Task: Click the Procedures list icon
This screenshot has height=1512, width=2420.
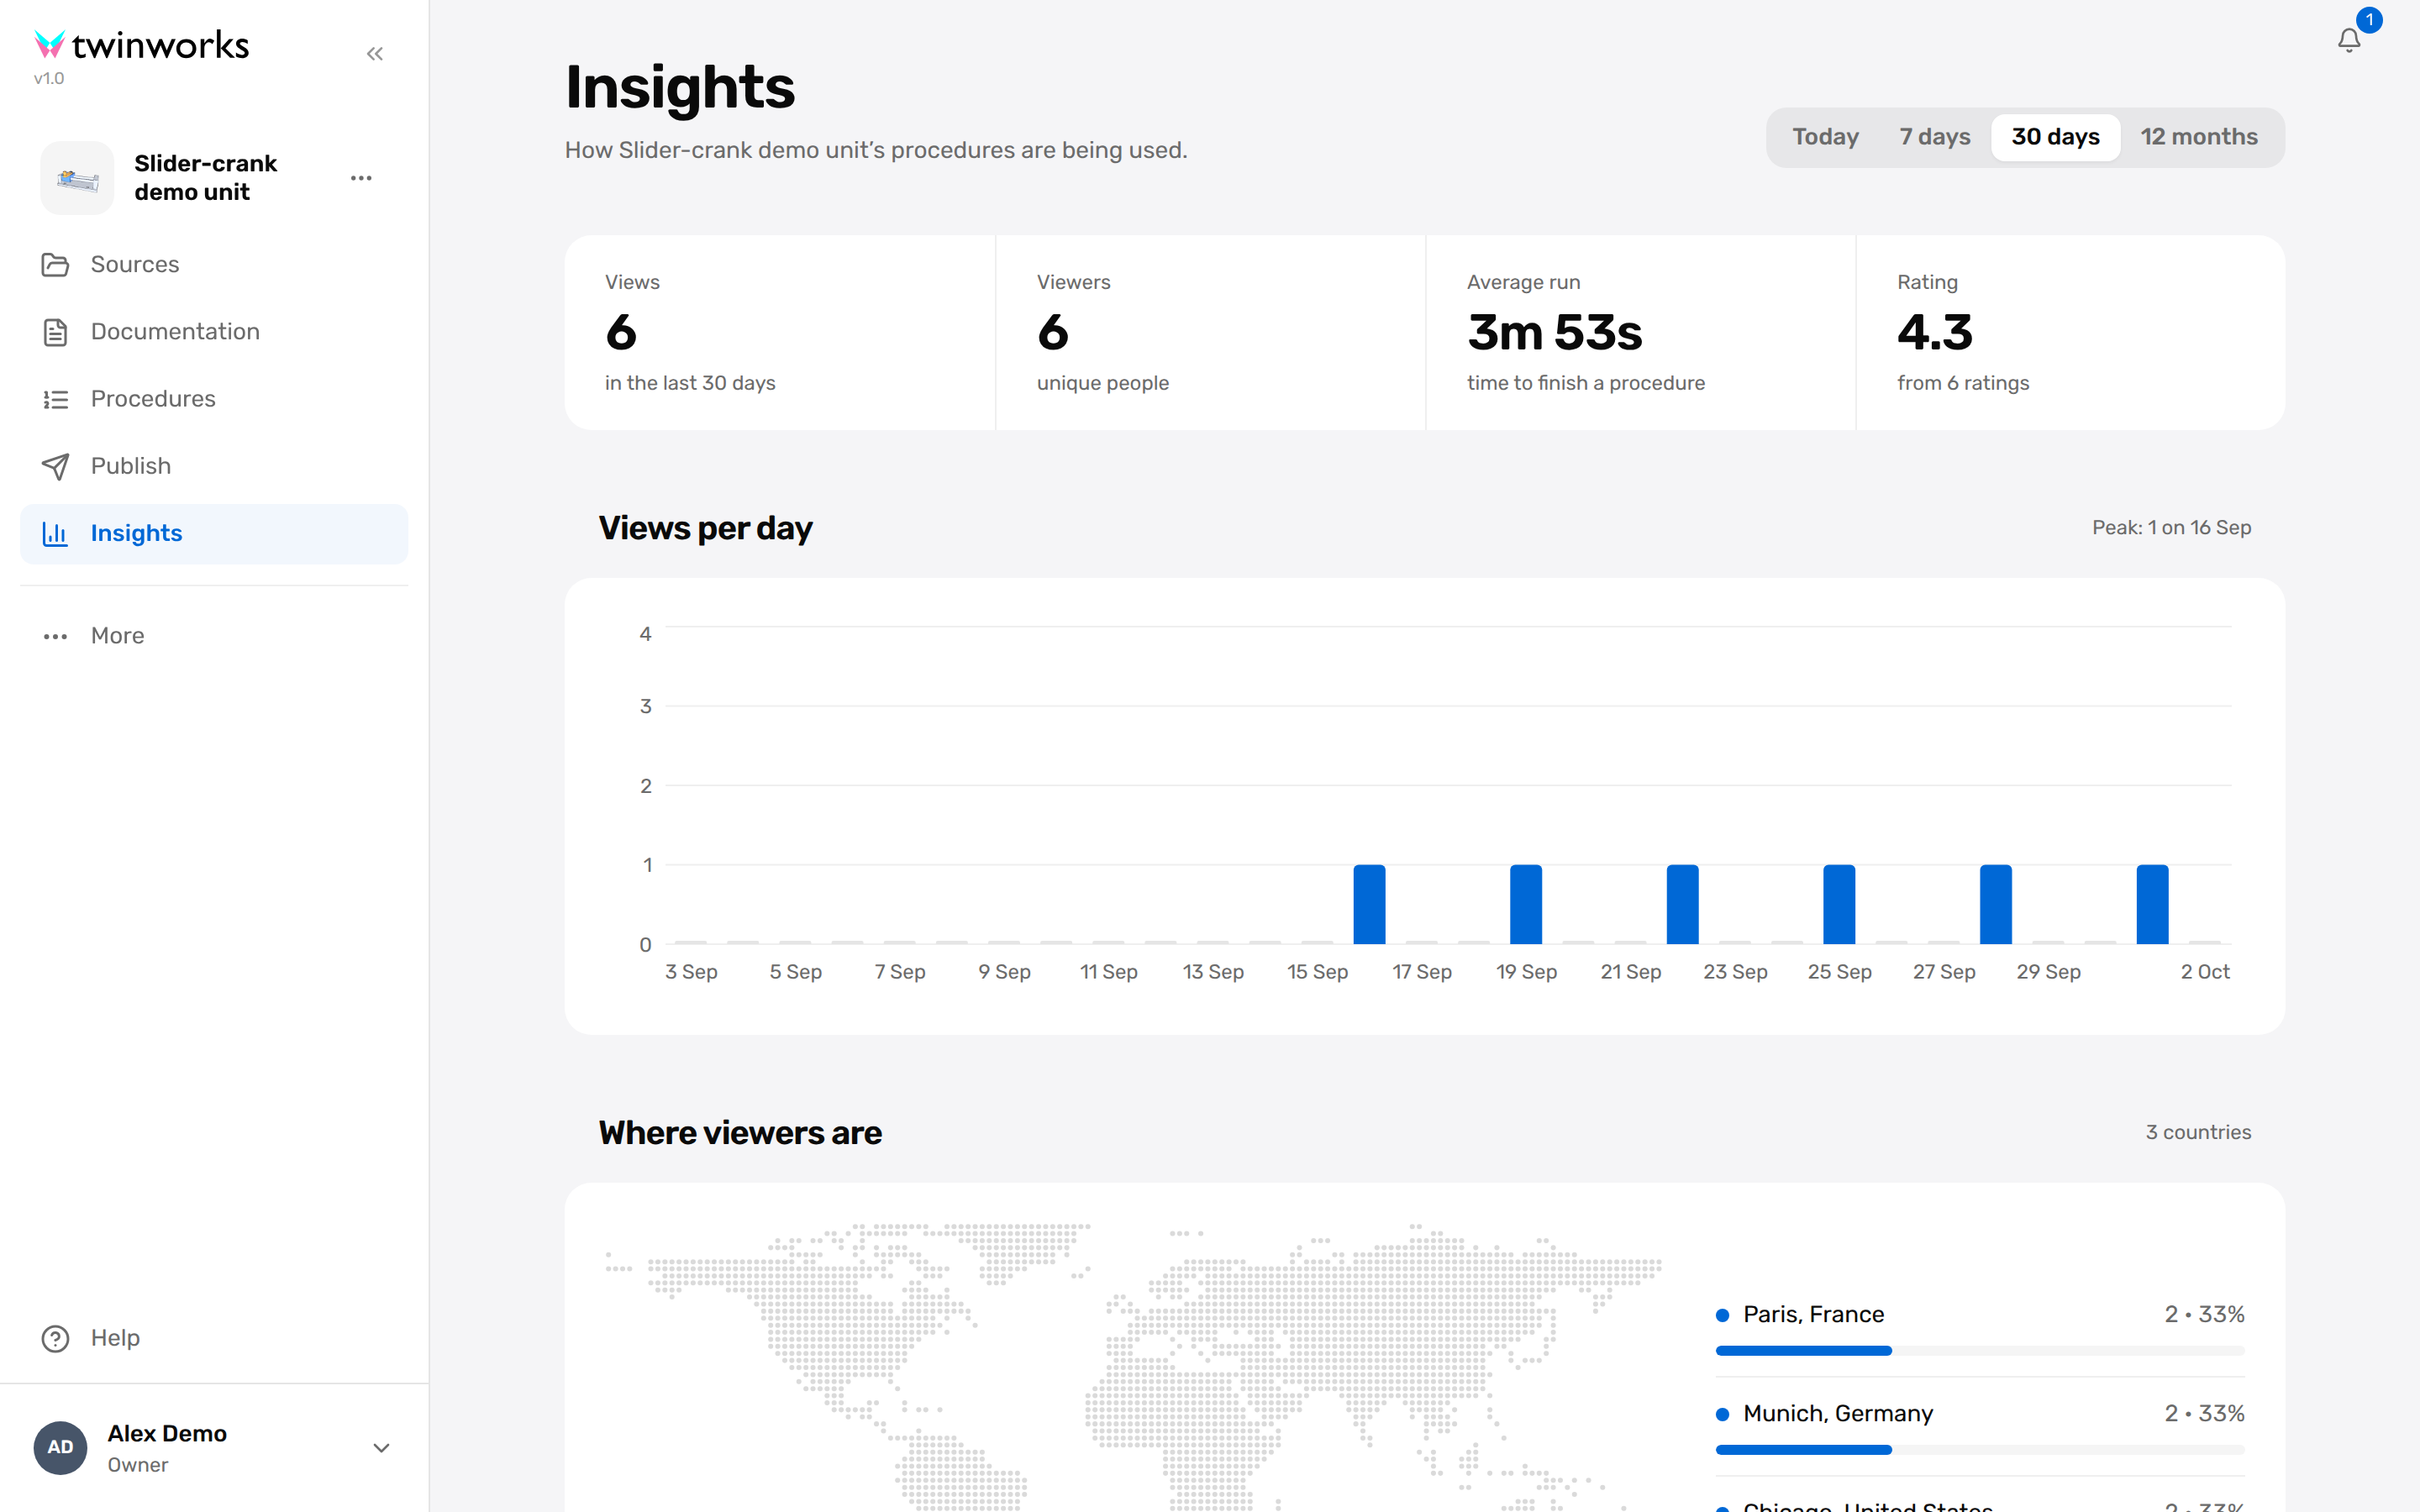Action: click(x=55, y=399)
